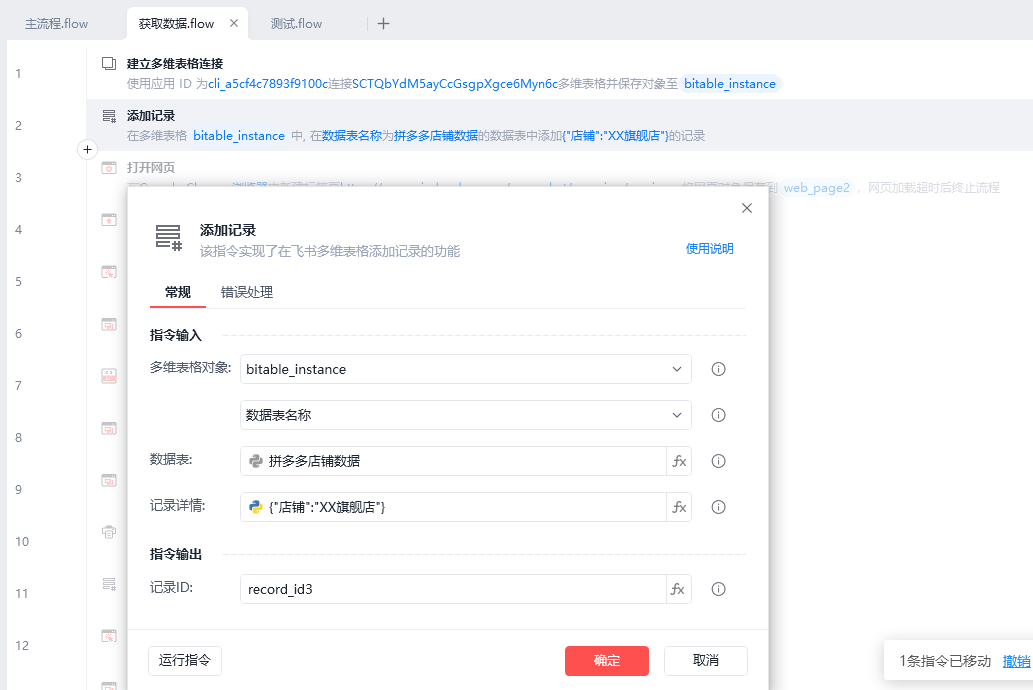Image resolution: width=1033 pixels, height=690 pixels.
Task: Show info for 记录ID field
Action: (719, 589)
